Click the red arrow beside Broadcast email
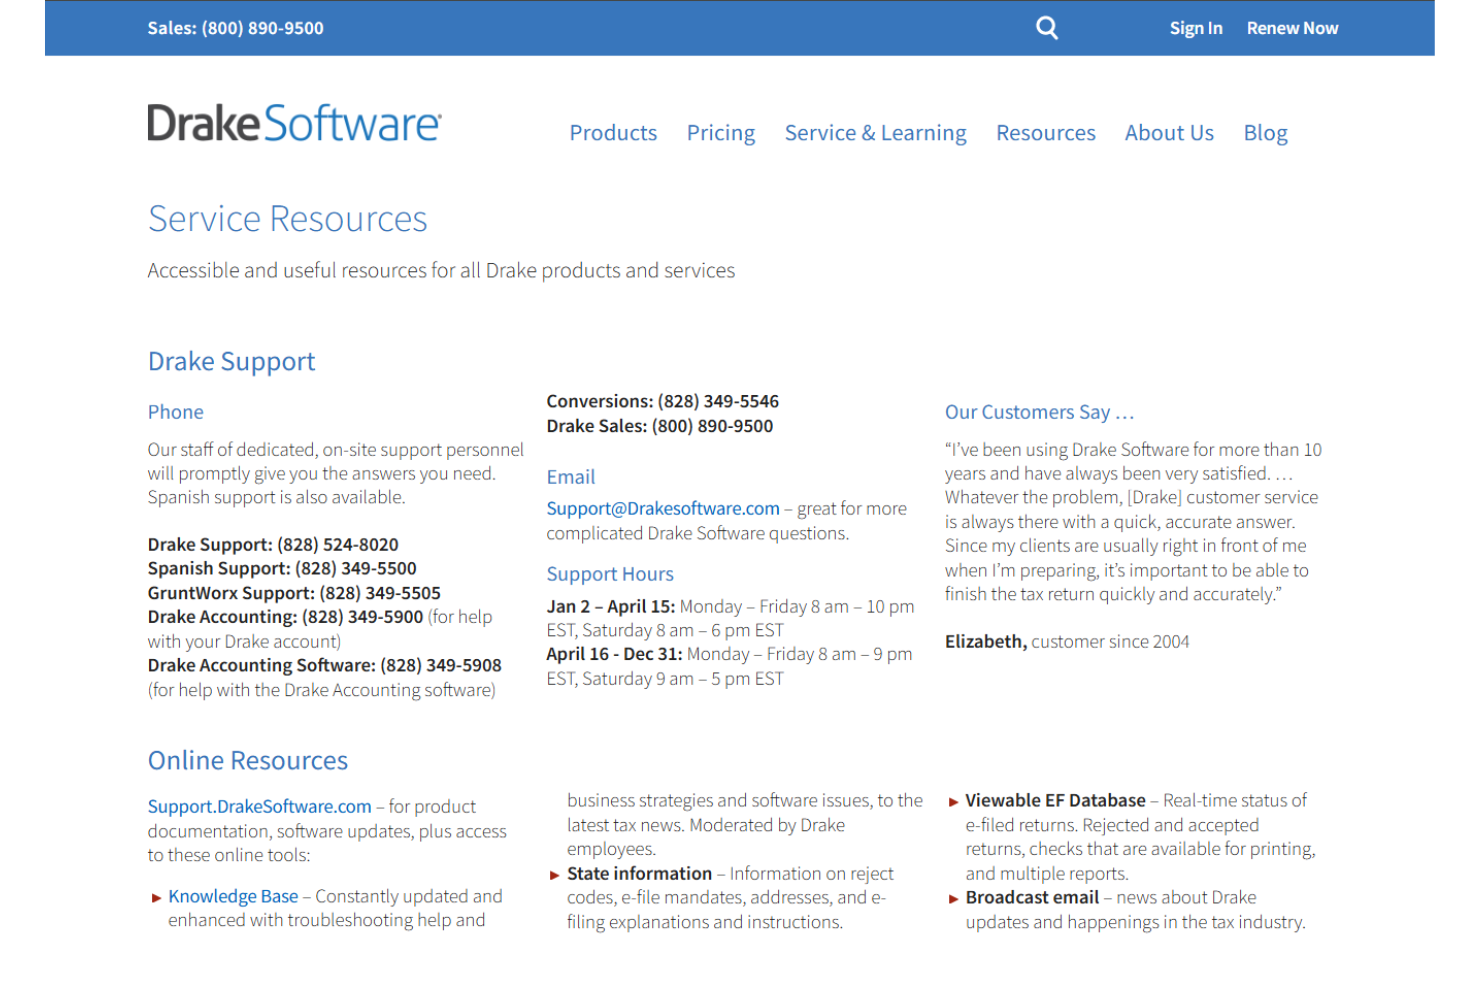Viewport: 1480px width, 987px height. pyautogui.click(x=954, y=899)
